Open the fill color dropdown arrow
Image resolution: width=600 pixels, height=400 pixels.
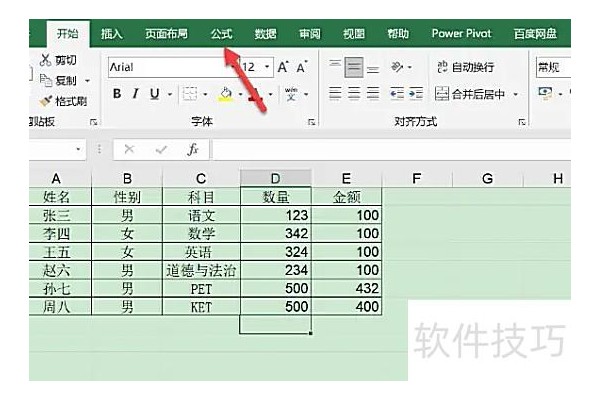coord(241,94)
